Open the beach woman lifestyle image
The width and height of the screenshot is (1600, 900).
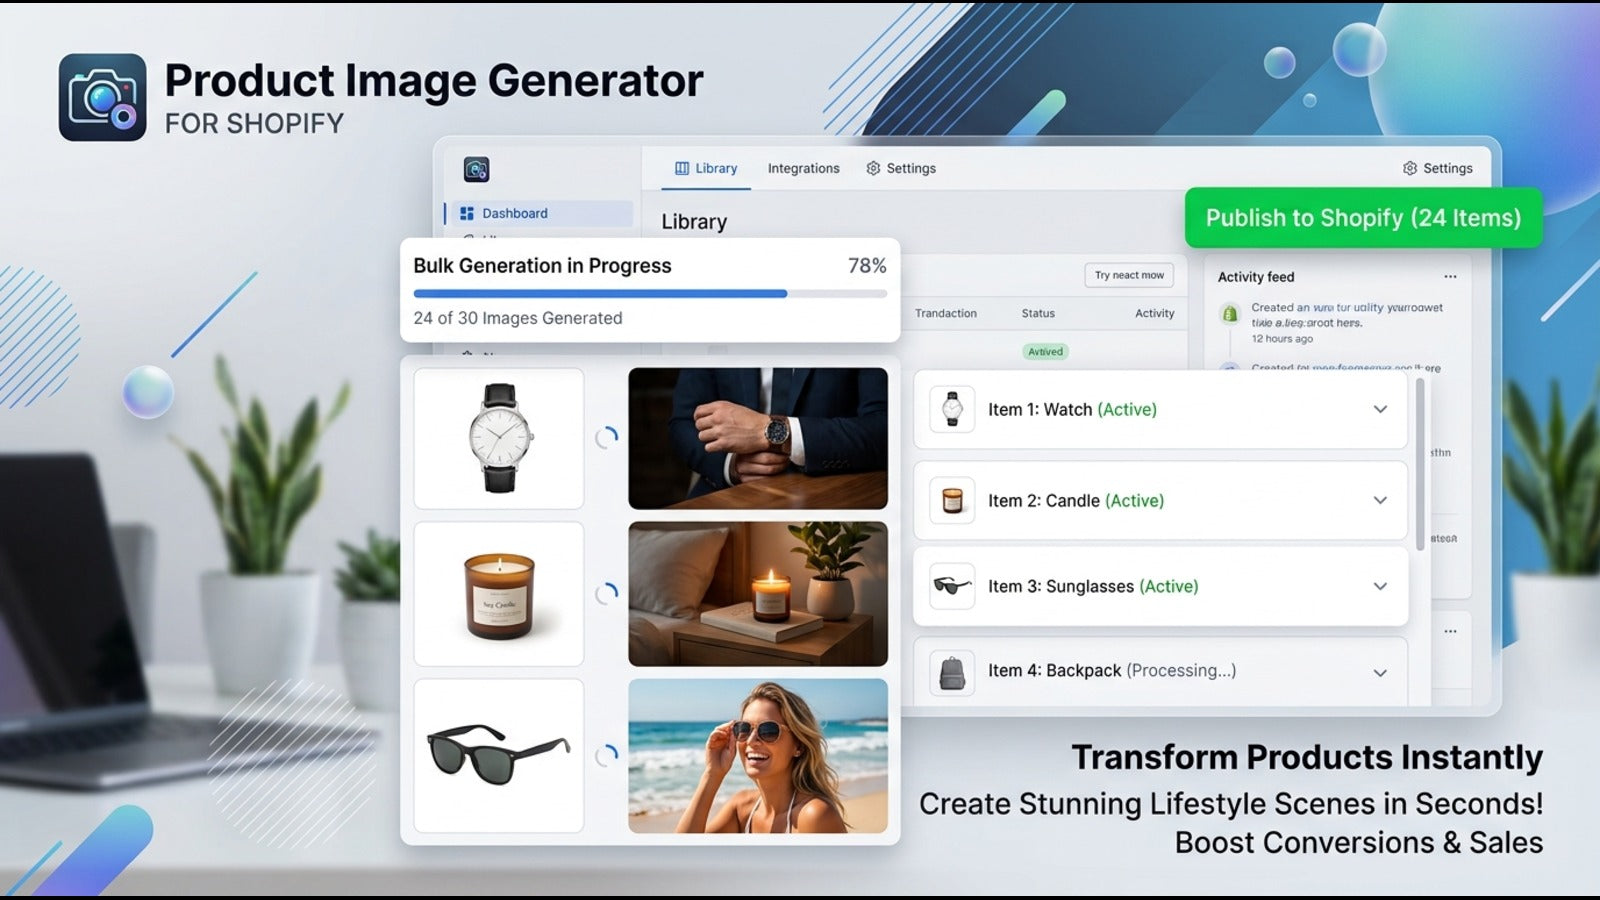pos(758,756)
